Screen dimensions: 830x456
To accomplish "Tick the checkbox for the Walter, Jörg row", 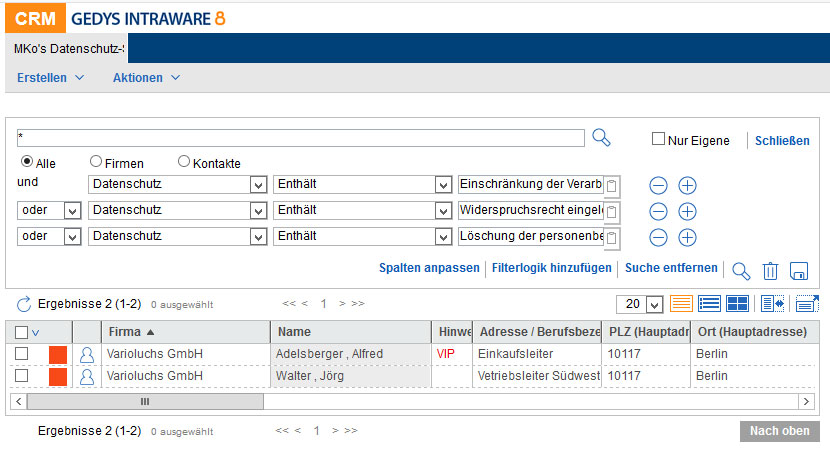I will [x=21, y=375].
